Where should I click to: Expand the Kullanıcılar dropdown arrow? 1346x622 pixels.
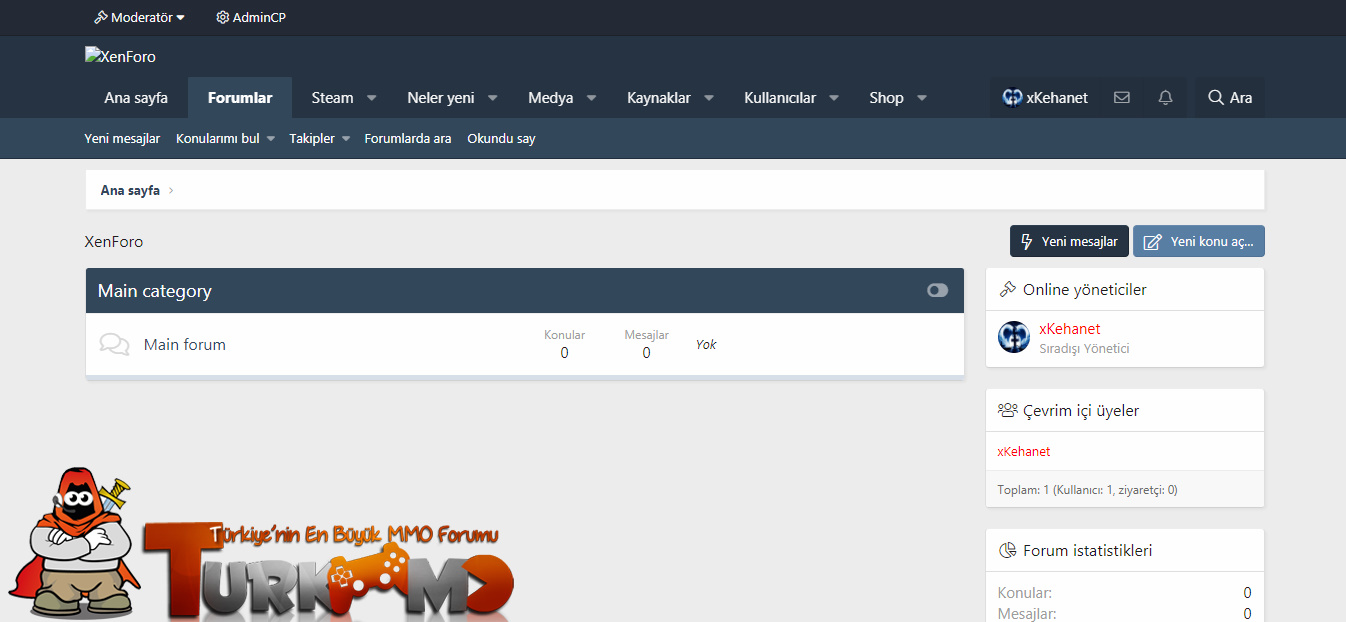coord(834,98)
